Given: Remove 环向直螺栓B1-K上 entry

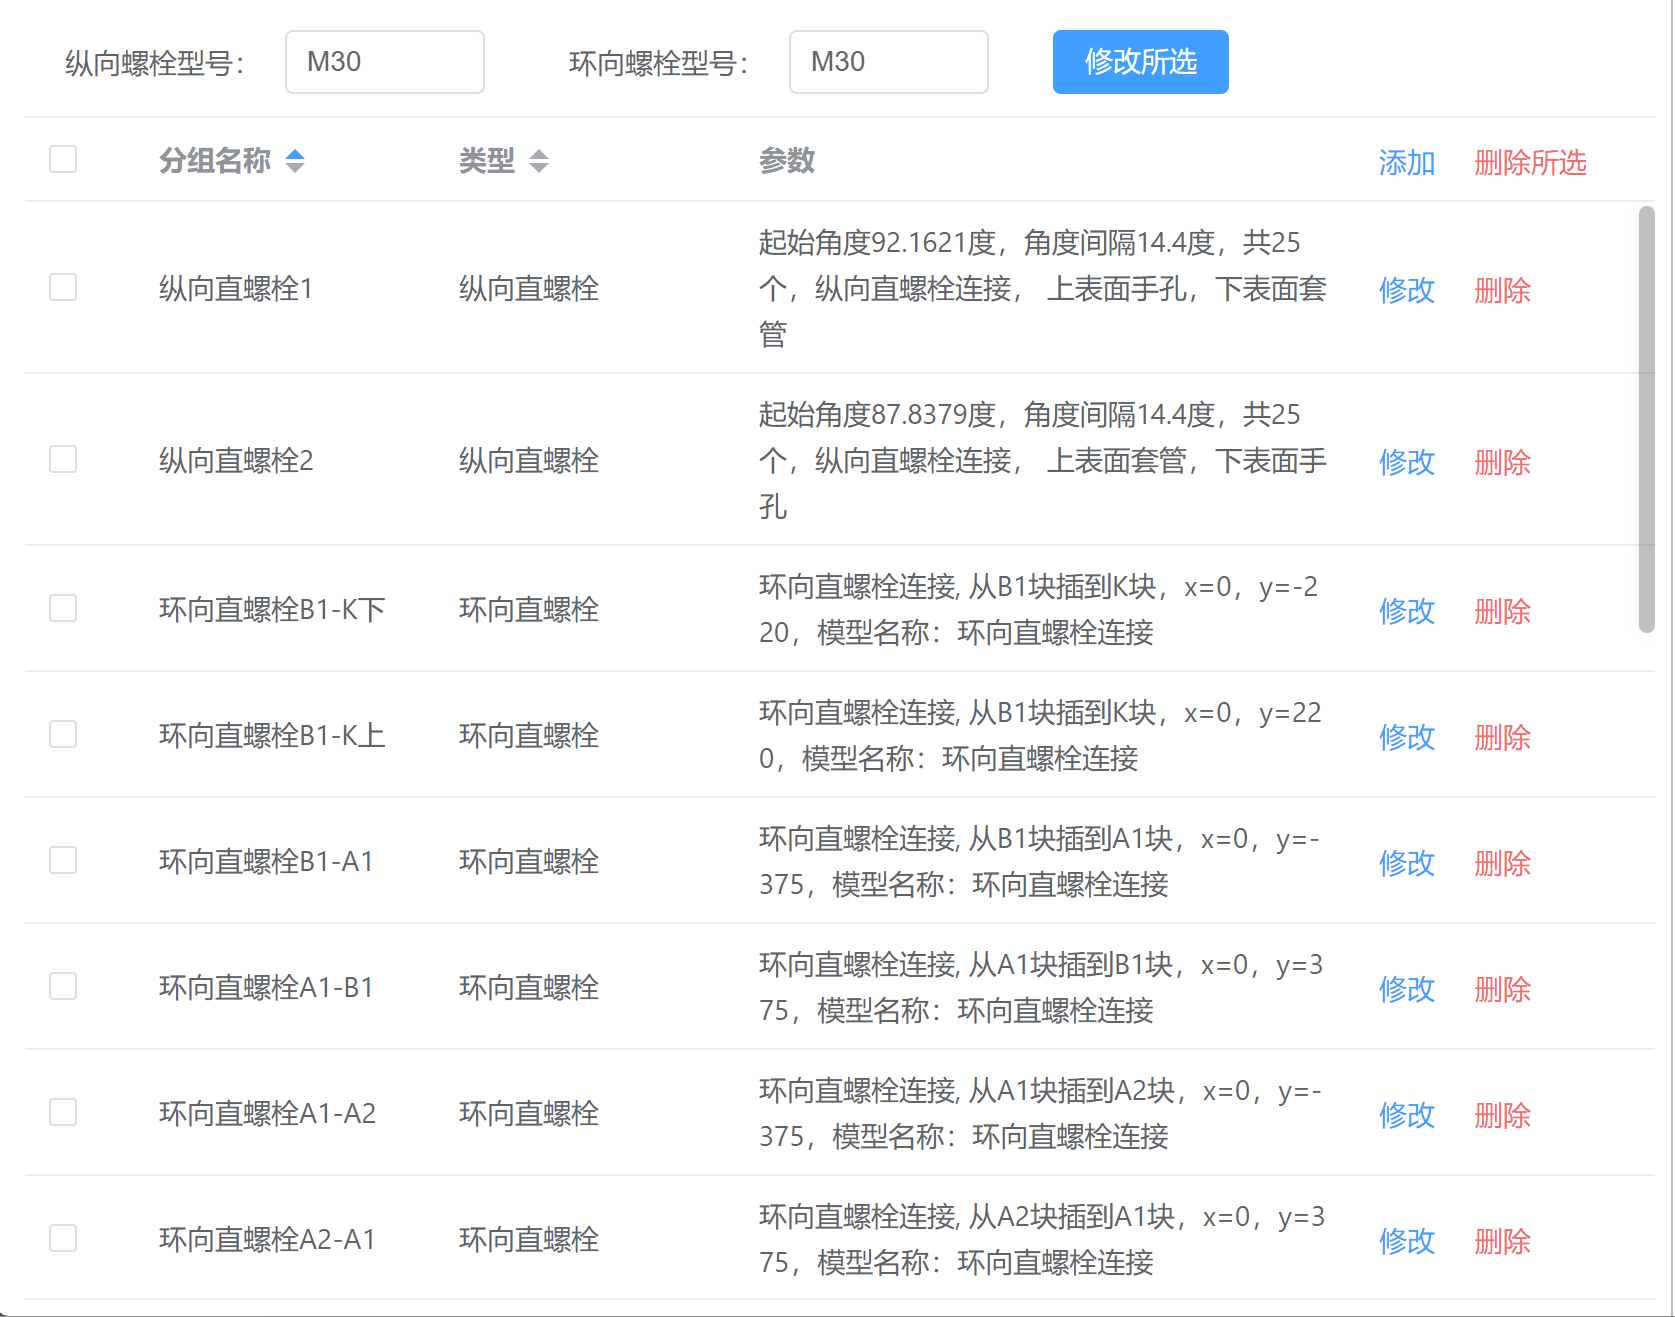Looking at the screenshot, I should coord(1503,737).
